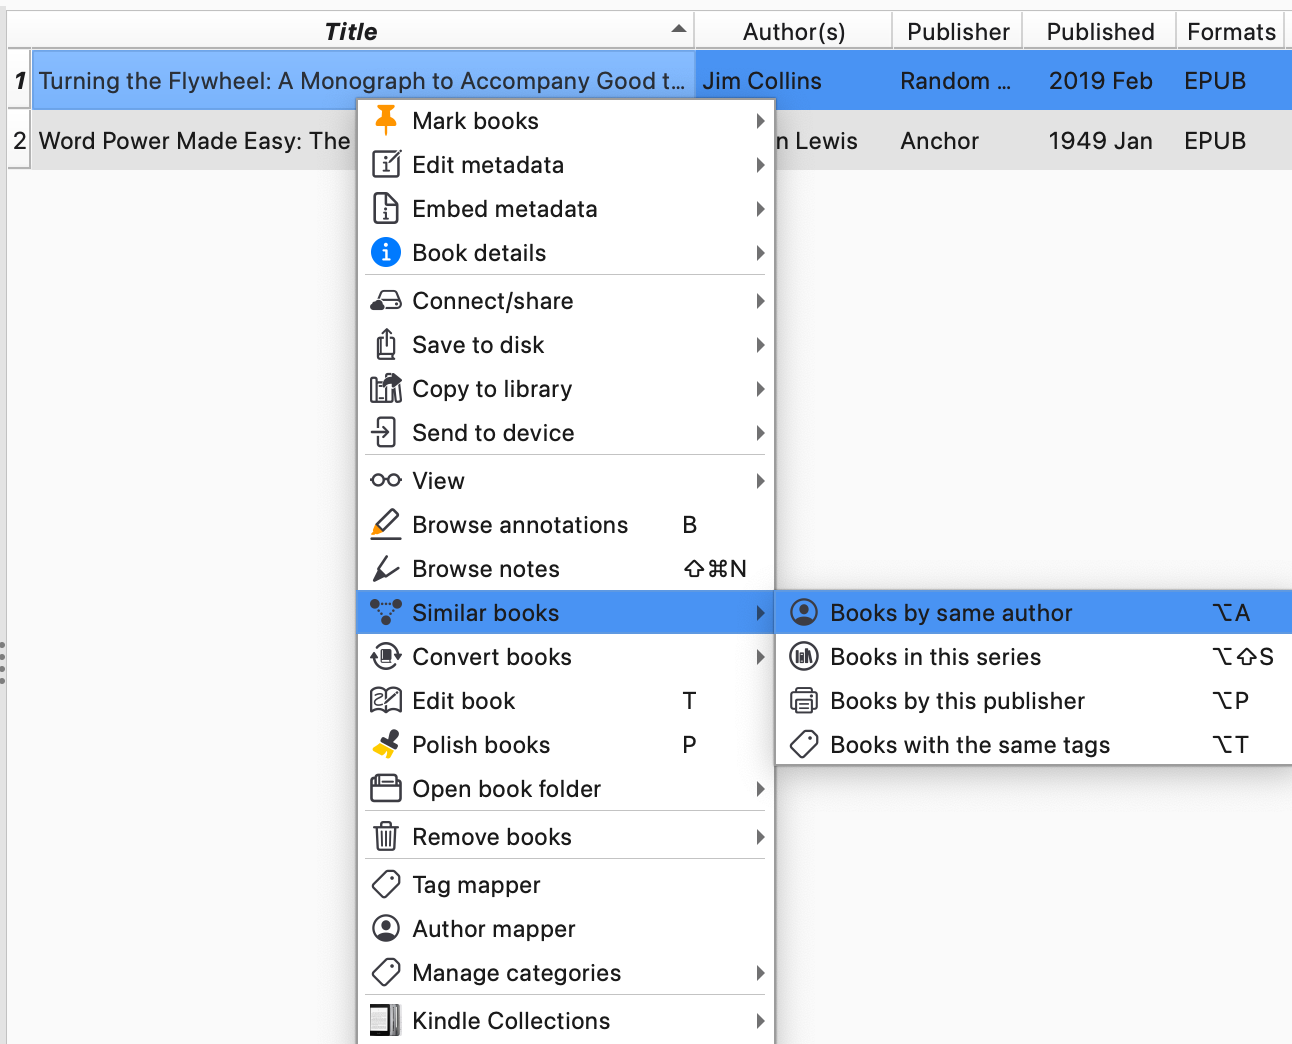Sort by the Published column header
The width and height of the screenshot is (1292, 1044).
[1099, 32]
